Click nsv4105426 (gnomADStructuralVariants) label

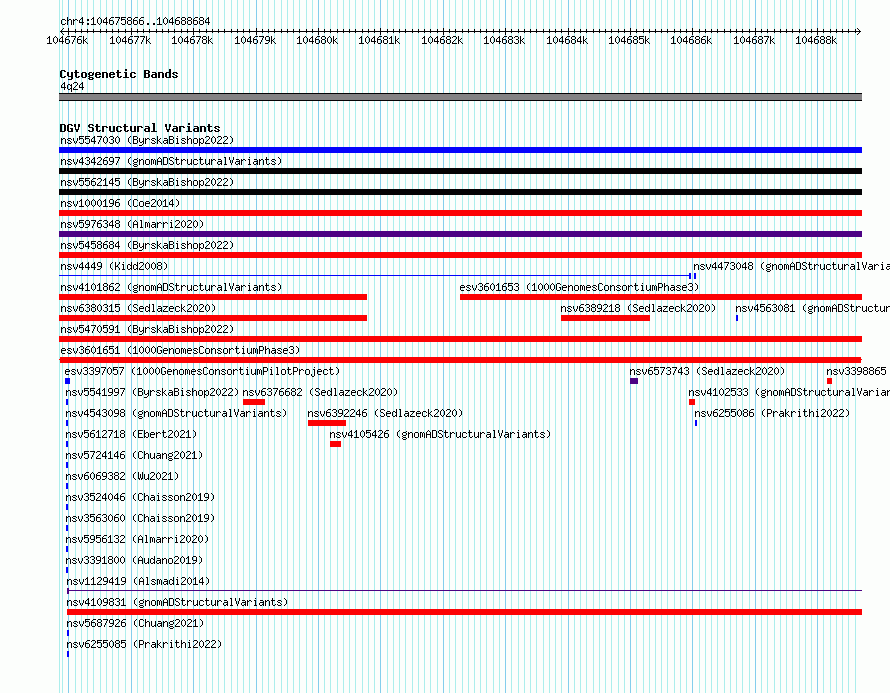440,434
